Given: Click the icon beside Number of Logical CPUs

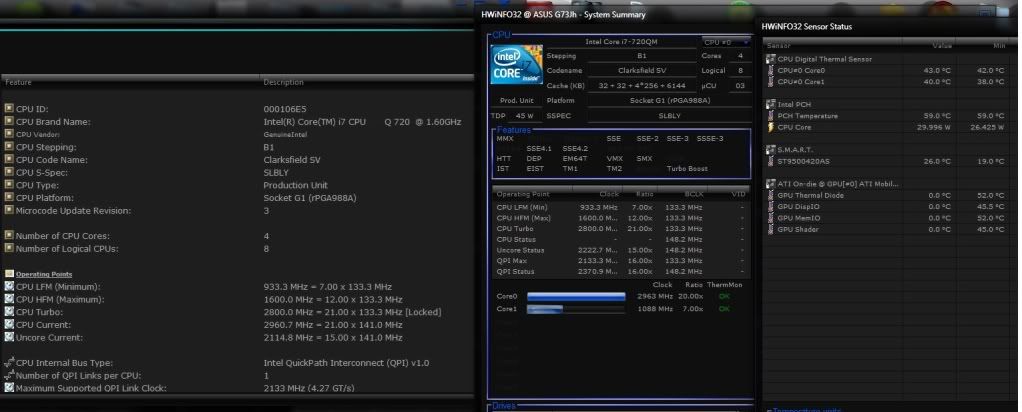Looking at the screenshot, I should (9, 248).
